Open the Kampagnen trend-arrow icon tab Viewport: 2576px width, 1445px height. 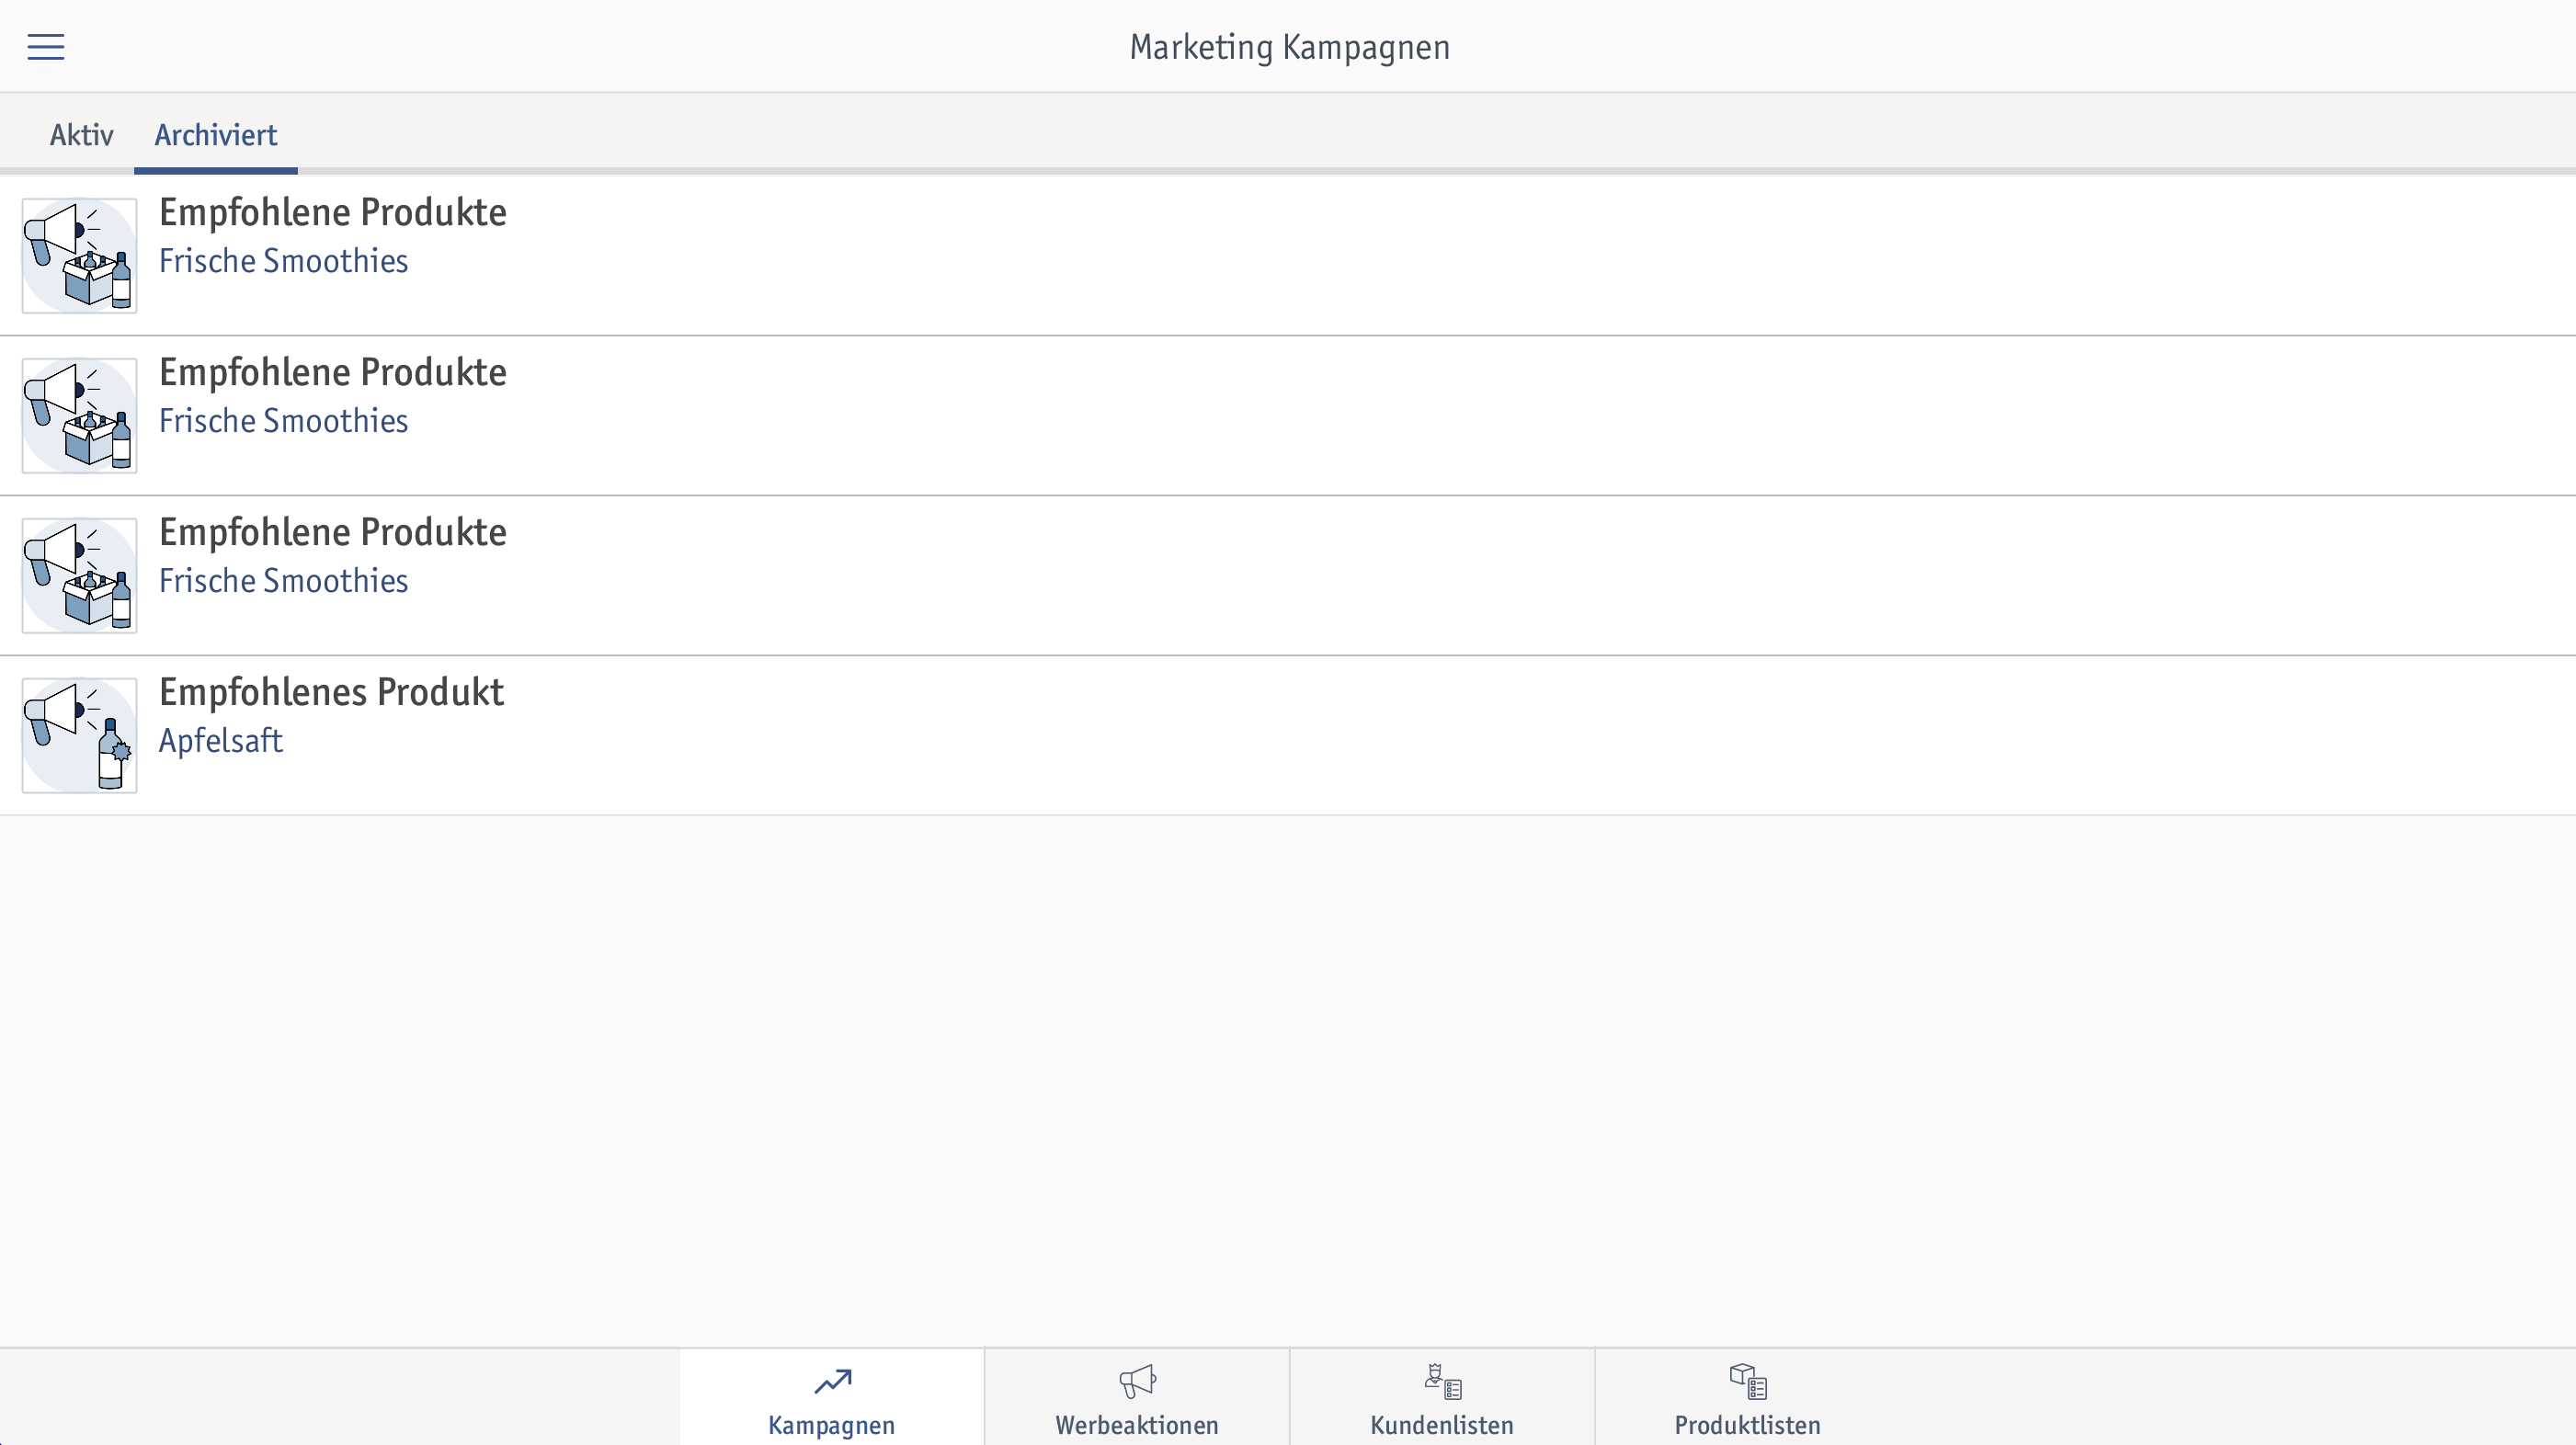click(x=832, y=1397)
